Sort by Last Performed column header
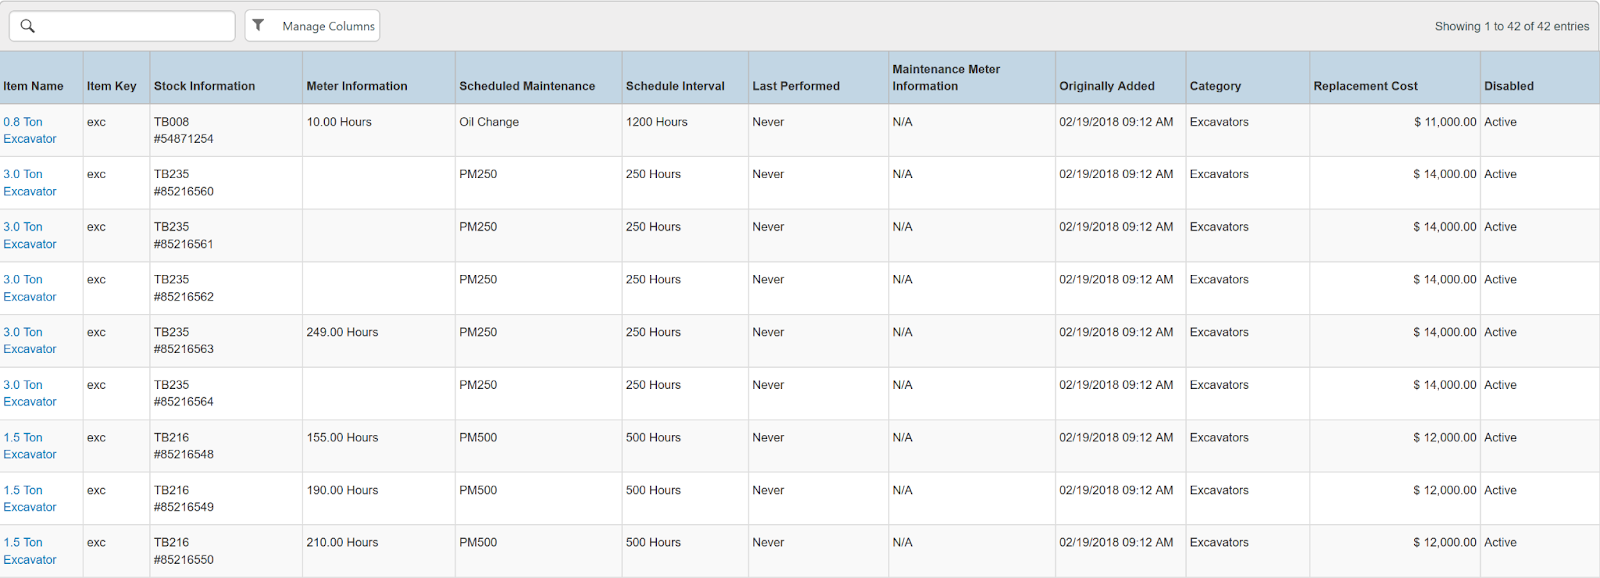The width and height of the screenshot is (1600, 578). 796,86
